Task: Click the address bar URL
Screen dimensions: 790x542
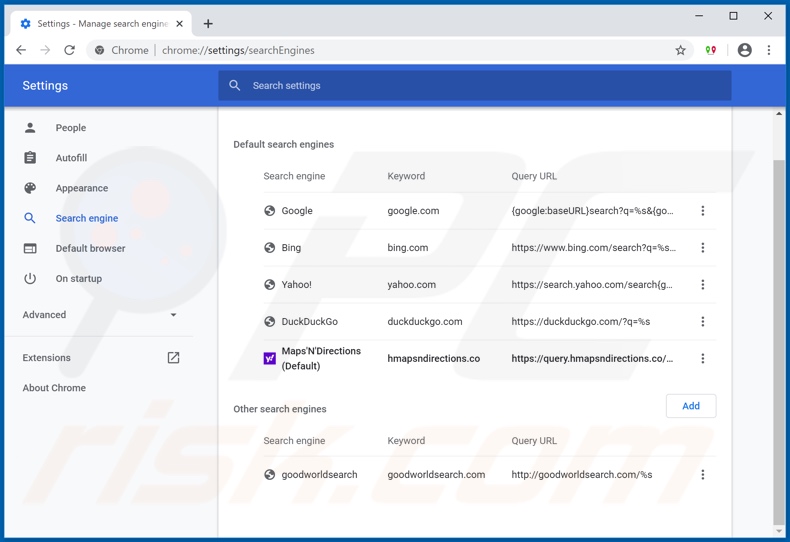Action: coord(238,50)
